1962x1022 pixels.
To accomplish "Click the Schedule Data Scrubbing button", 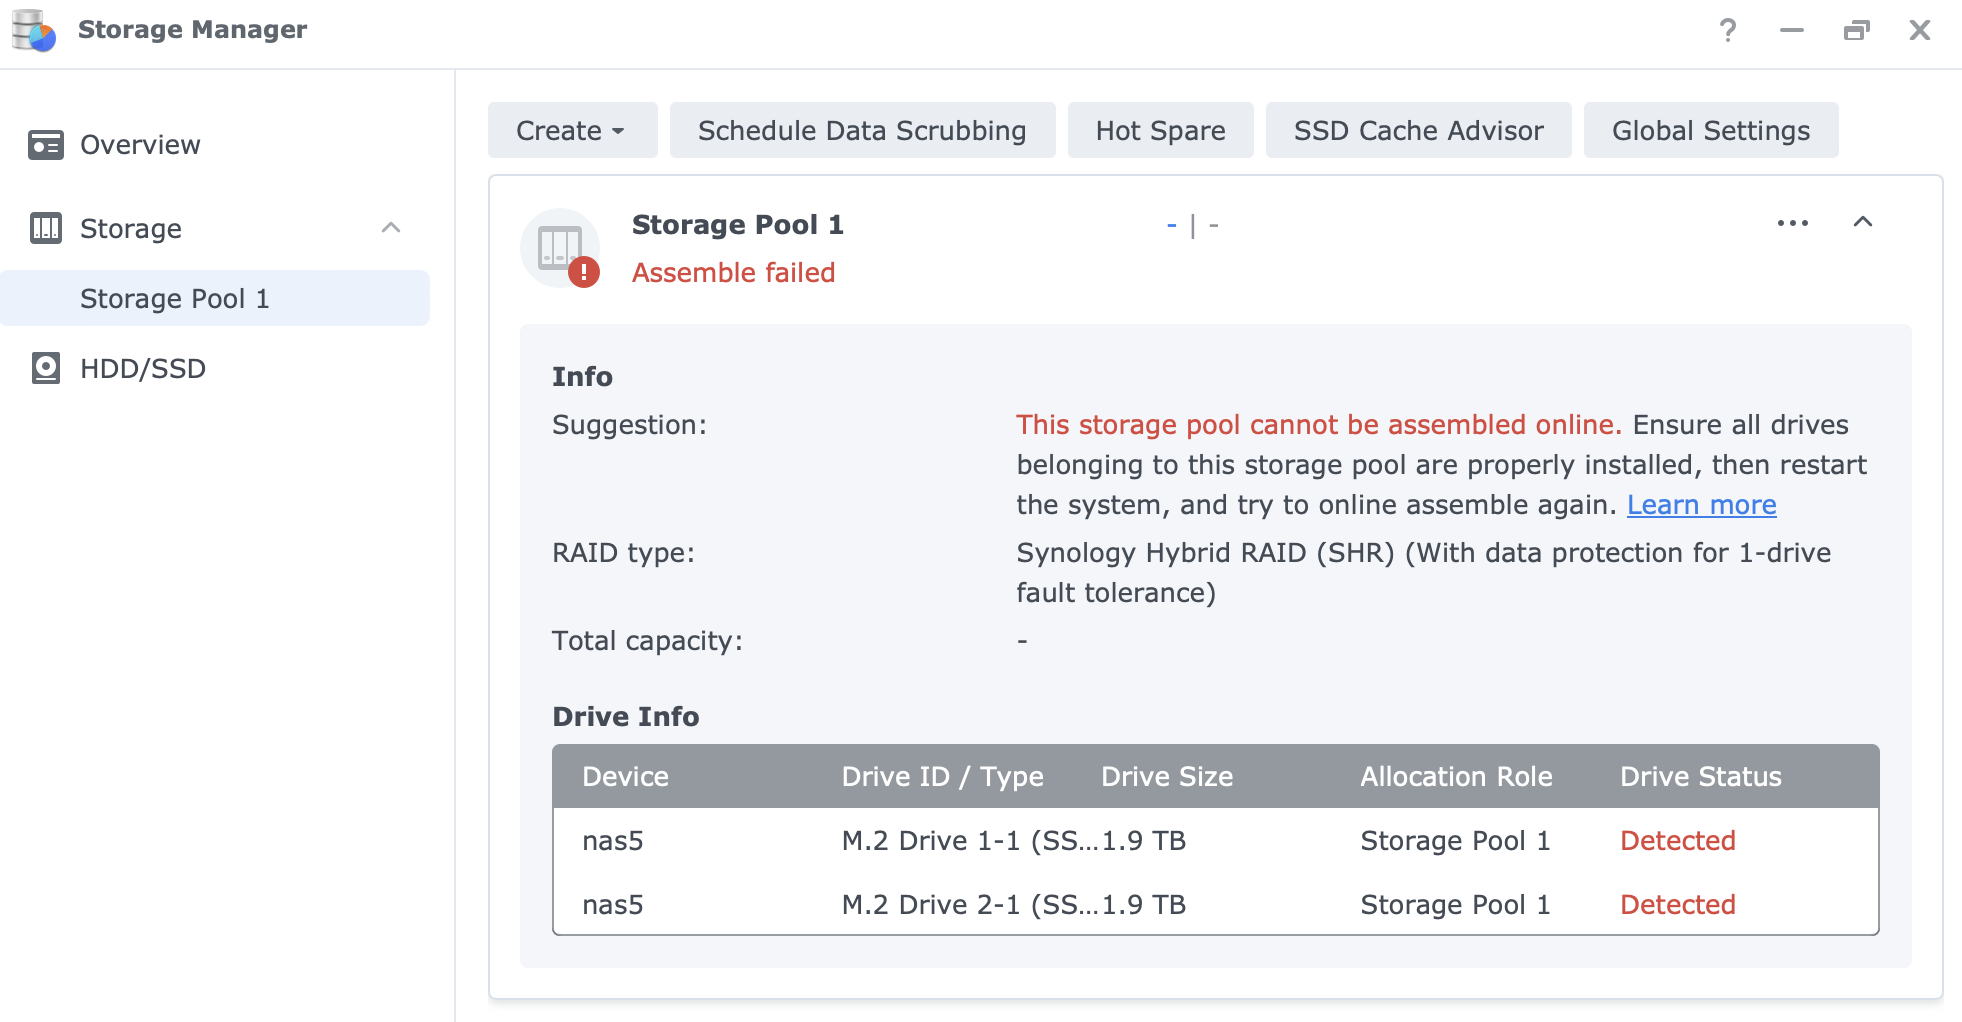I will pyautogui.click(x=861, y=130).
